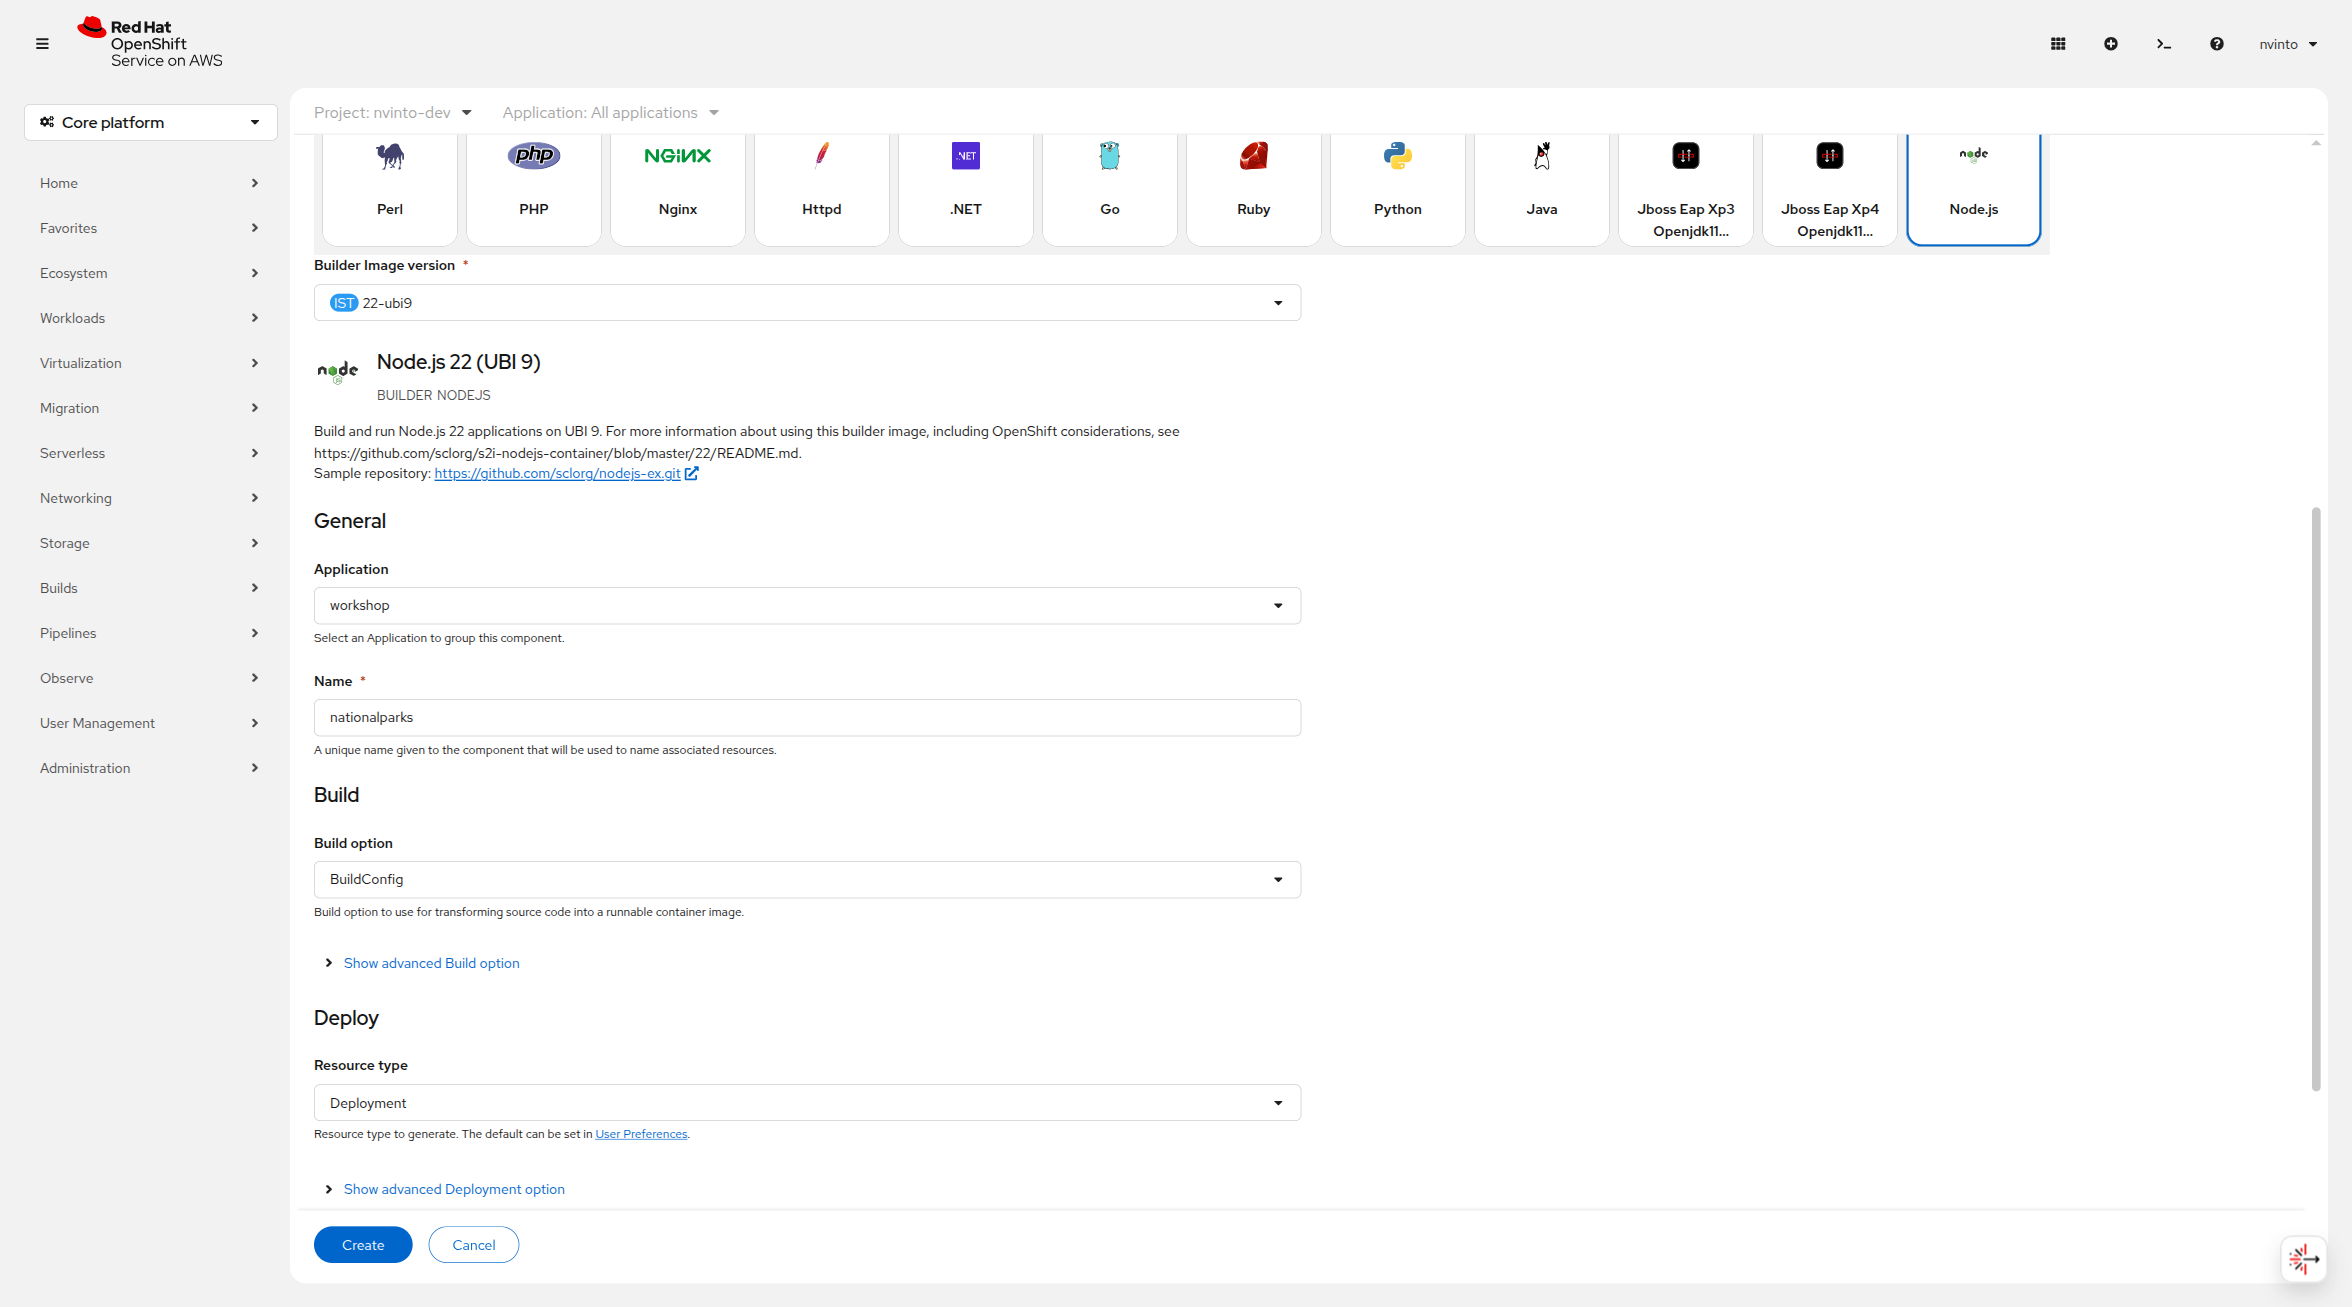The image size is (2352, 1307).
Task: Select the Python builder image tile
Action: pos(1397,188)
